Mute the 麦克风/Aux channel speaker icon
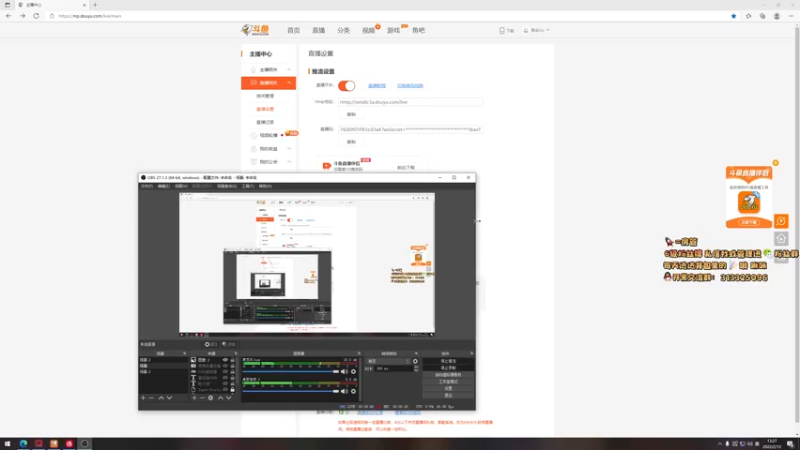 click(x=344, y=371)
